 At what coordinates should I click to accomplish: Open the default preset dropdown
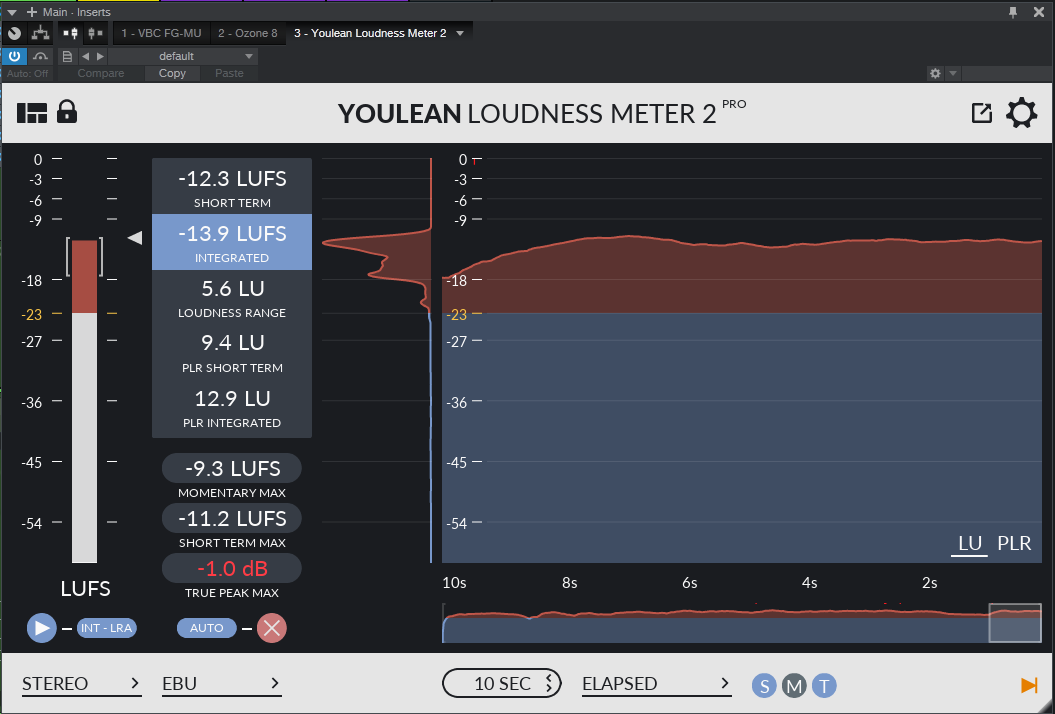click(182, 56)
